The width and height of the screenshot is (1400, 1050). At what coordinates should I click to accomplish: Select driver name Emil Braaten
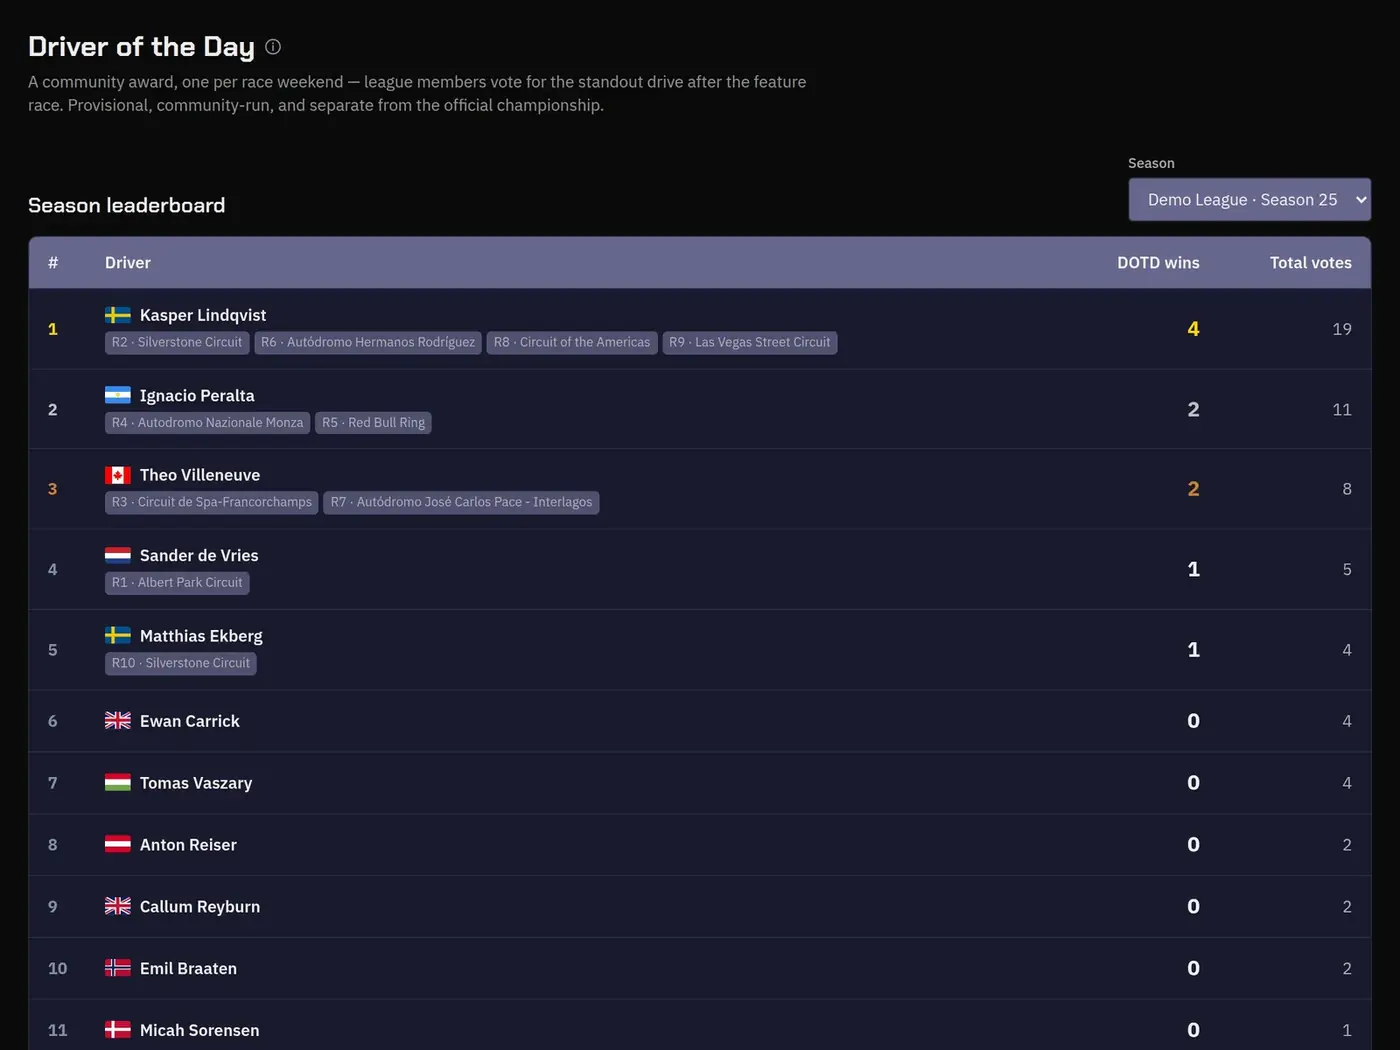pos(188,968)
